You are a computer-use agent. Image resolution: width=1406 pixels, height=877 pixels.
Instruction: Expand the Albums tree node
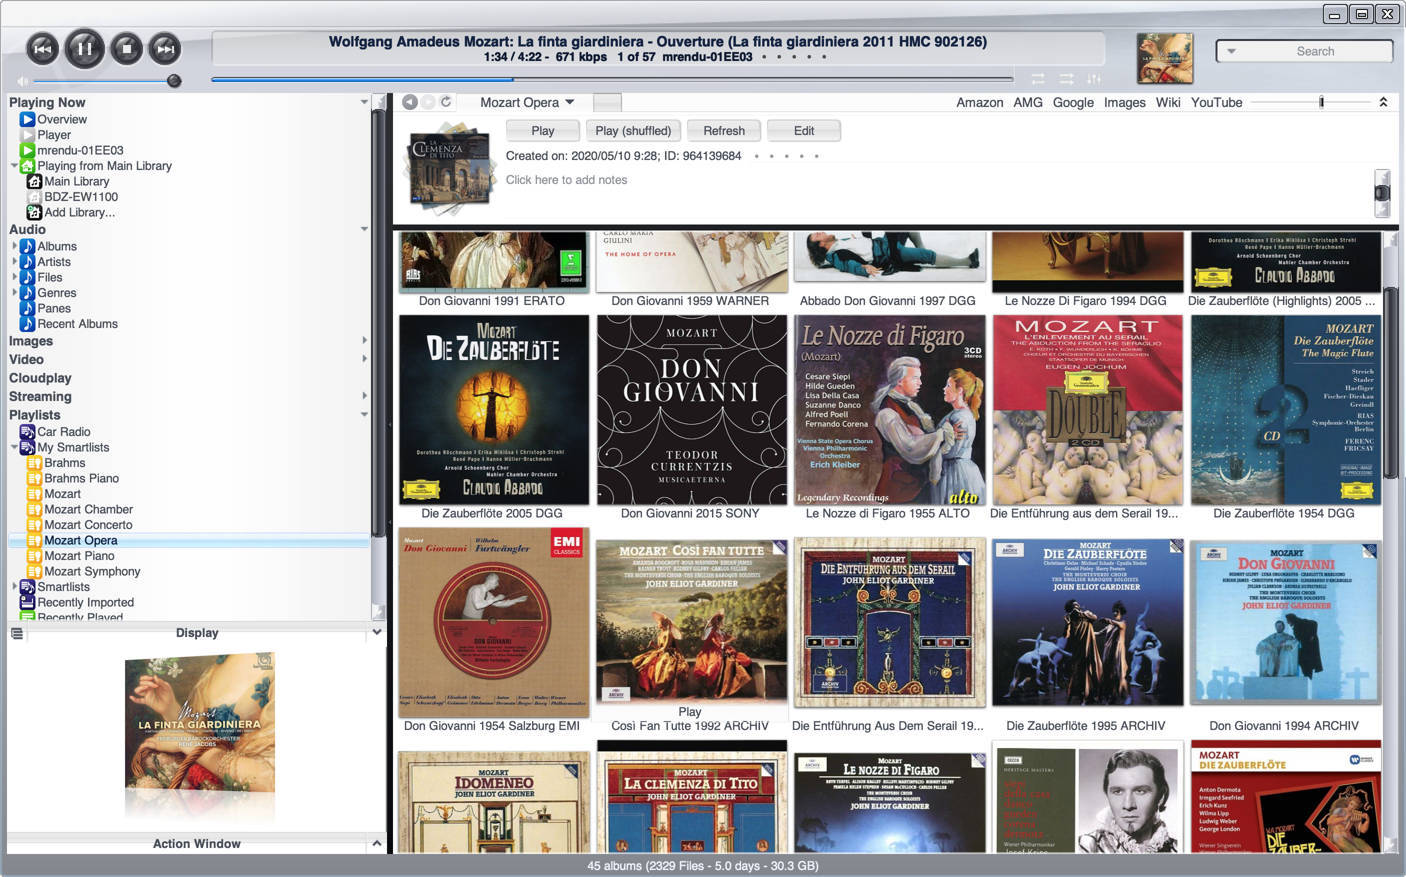(x=14, y=246)
